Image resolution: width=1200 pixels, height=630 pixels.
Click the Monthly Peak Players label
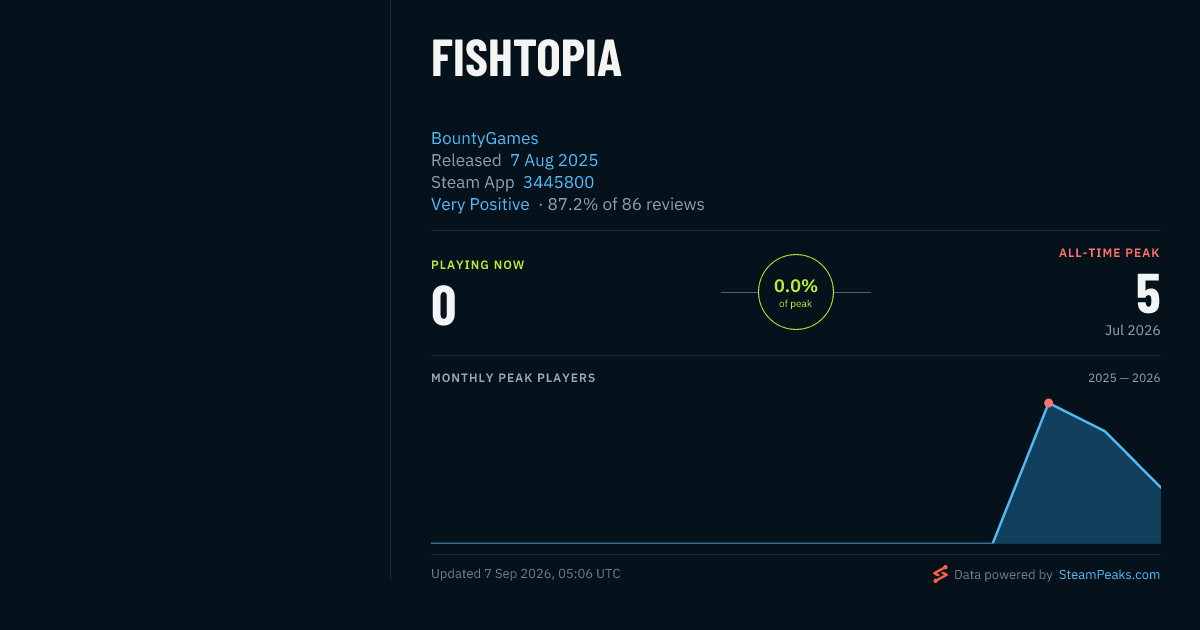pos(513,378)
